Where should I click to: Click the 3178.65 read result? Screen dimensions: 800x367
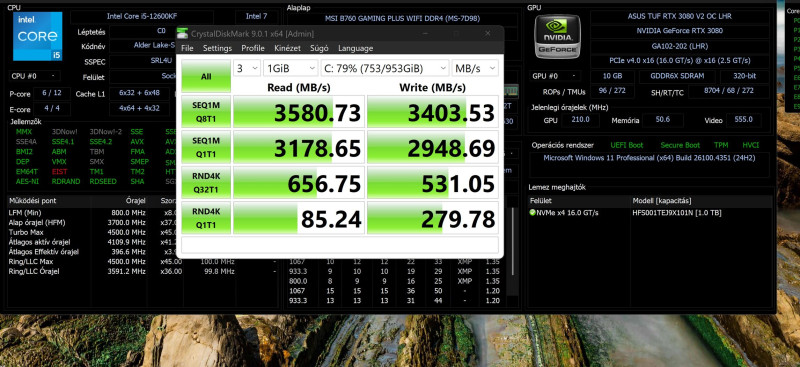tap(299, 147)
